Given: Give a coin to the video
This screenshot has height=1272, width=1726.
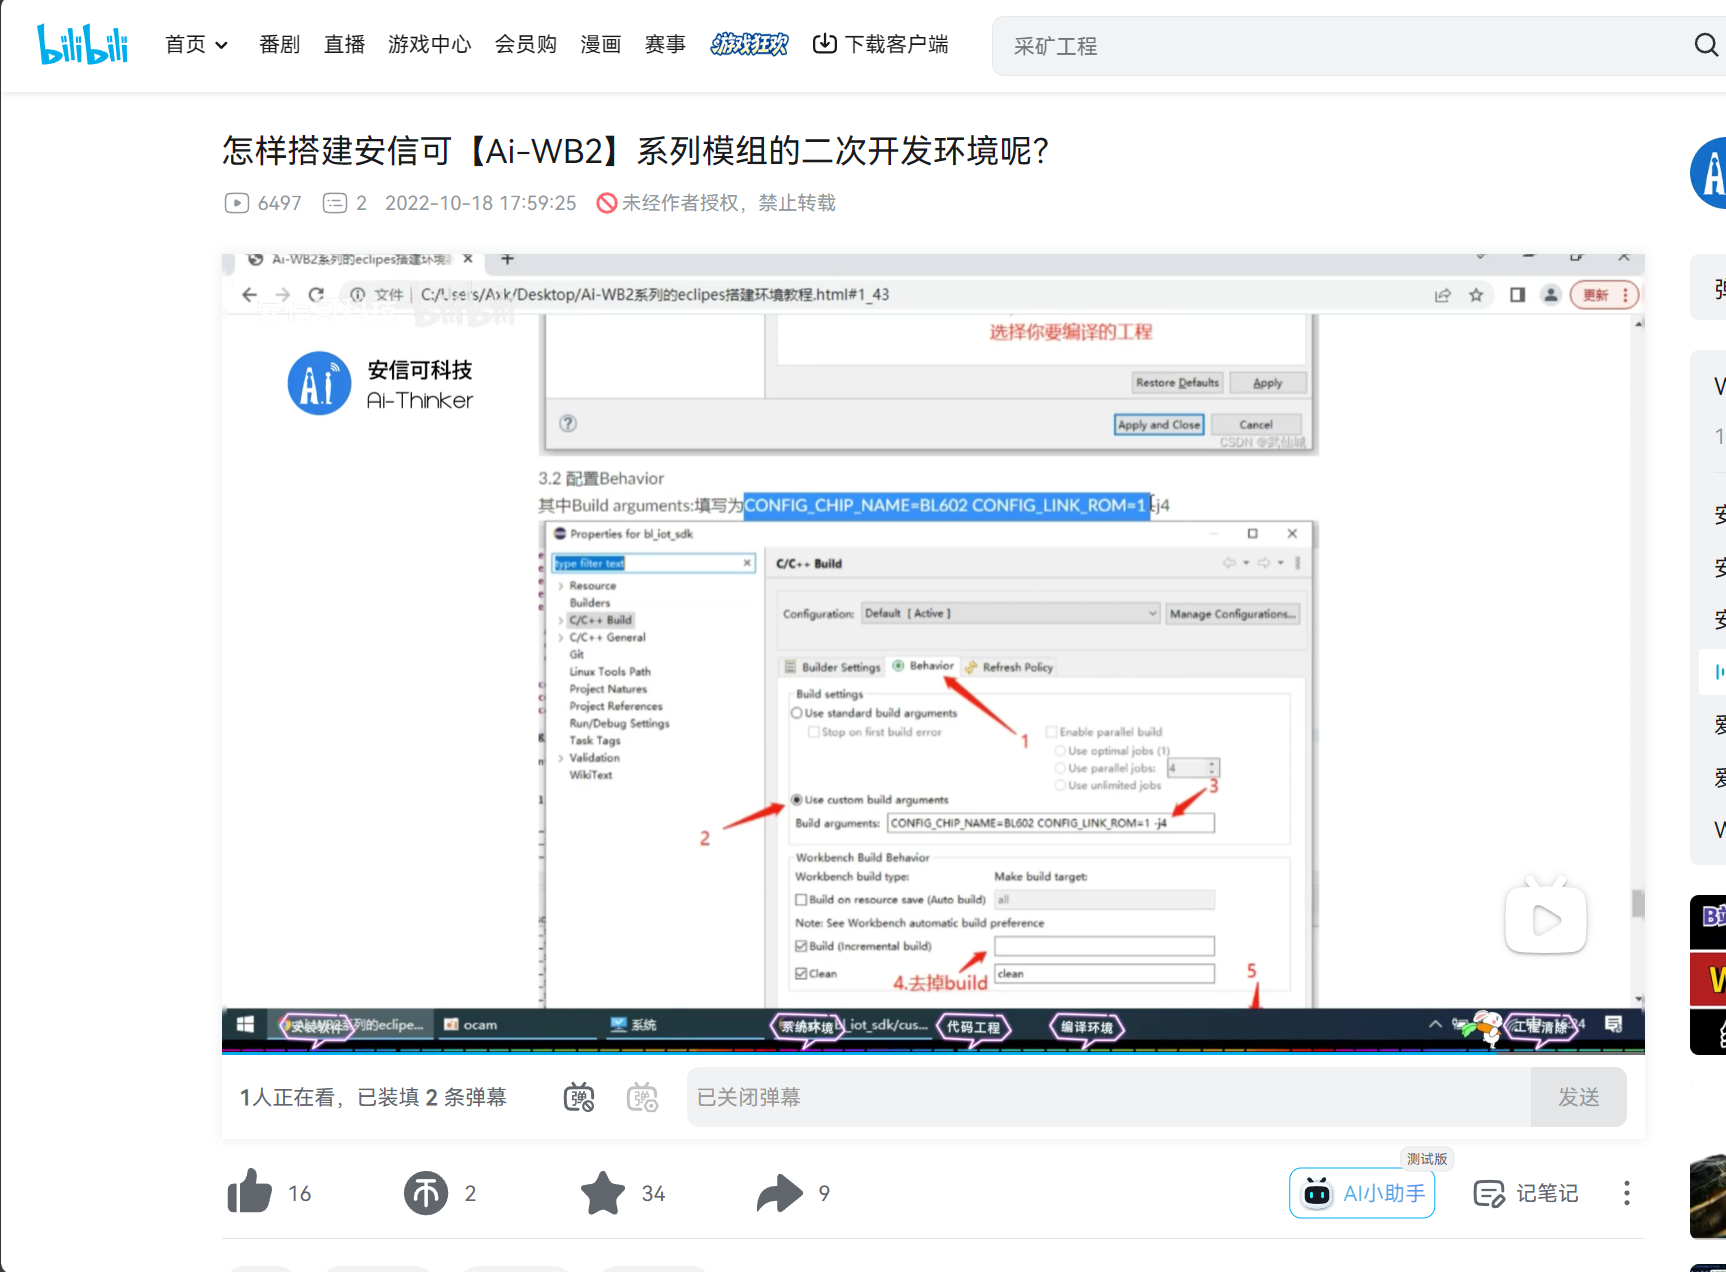Looking at the screenshot, I should coord(426,1193).
